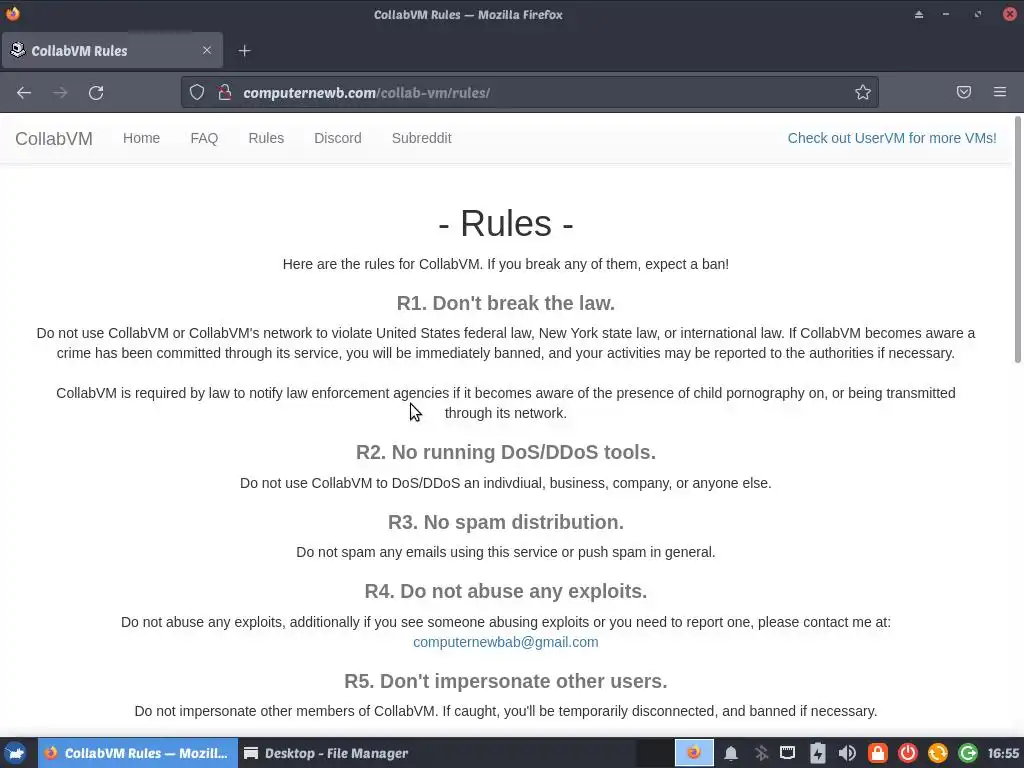Screen dimensions: 1024x768
Task: Click the Bluetooth tray icon
Action: point(761,753)
